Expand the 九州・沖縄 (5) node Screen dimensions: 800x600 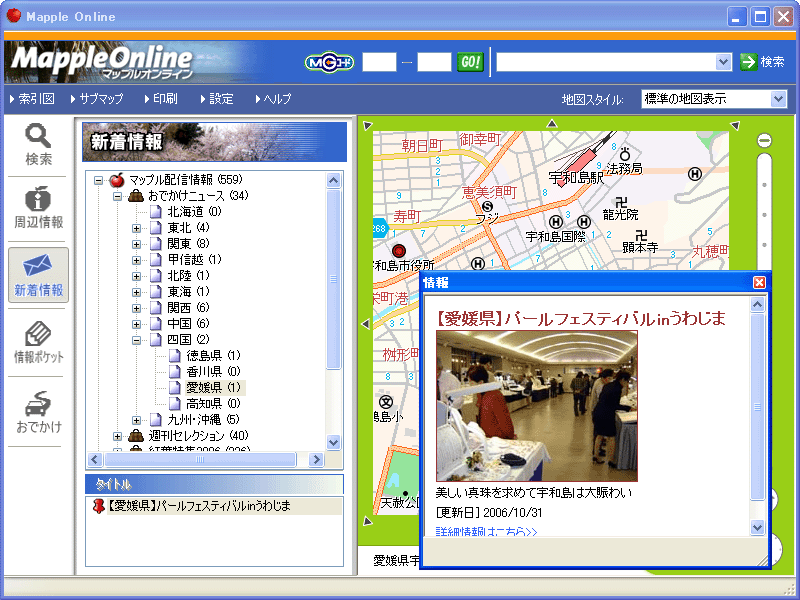pyautogui.click(x=136, y=420)
